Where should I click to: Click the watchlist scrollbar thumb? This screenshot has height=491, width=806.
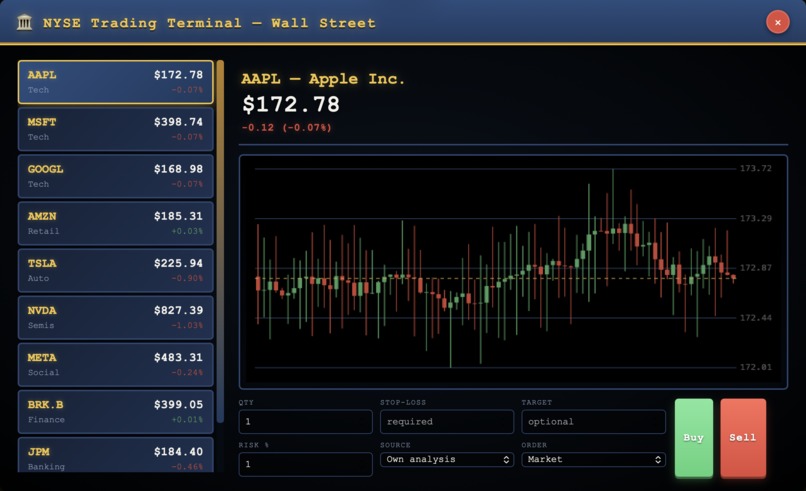220,241
